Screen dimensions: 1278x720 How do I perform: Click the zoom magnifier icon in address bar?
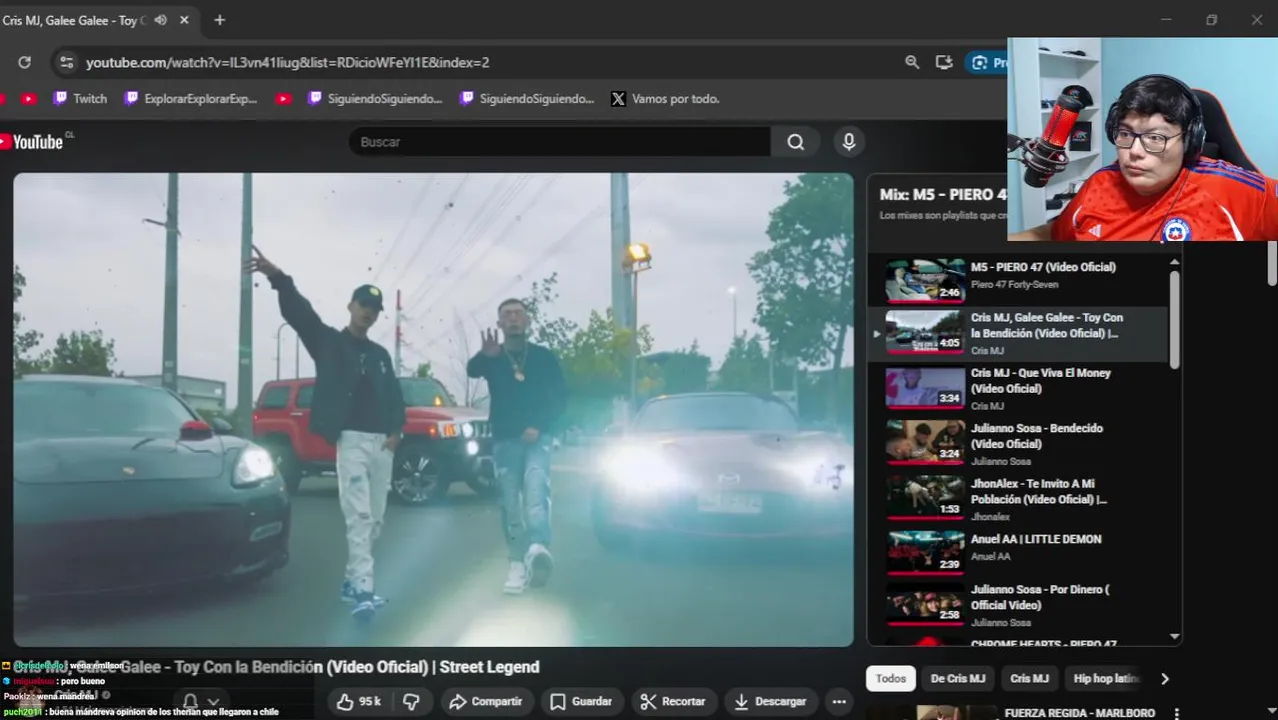[x=912, y=62]
